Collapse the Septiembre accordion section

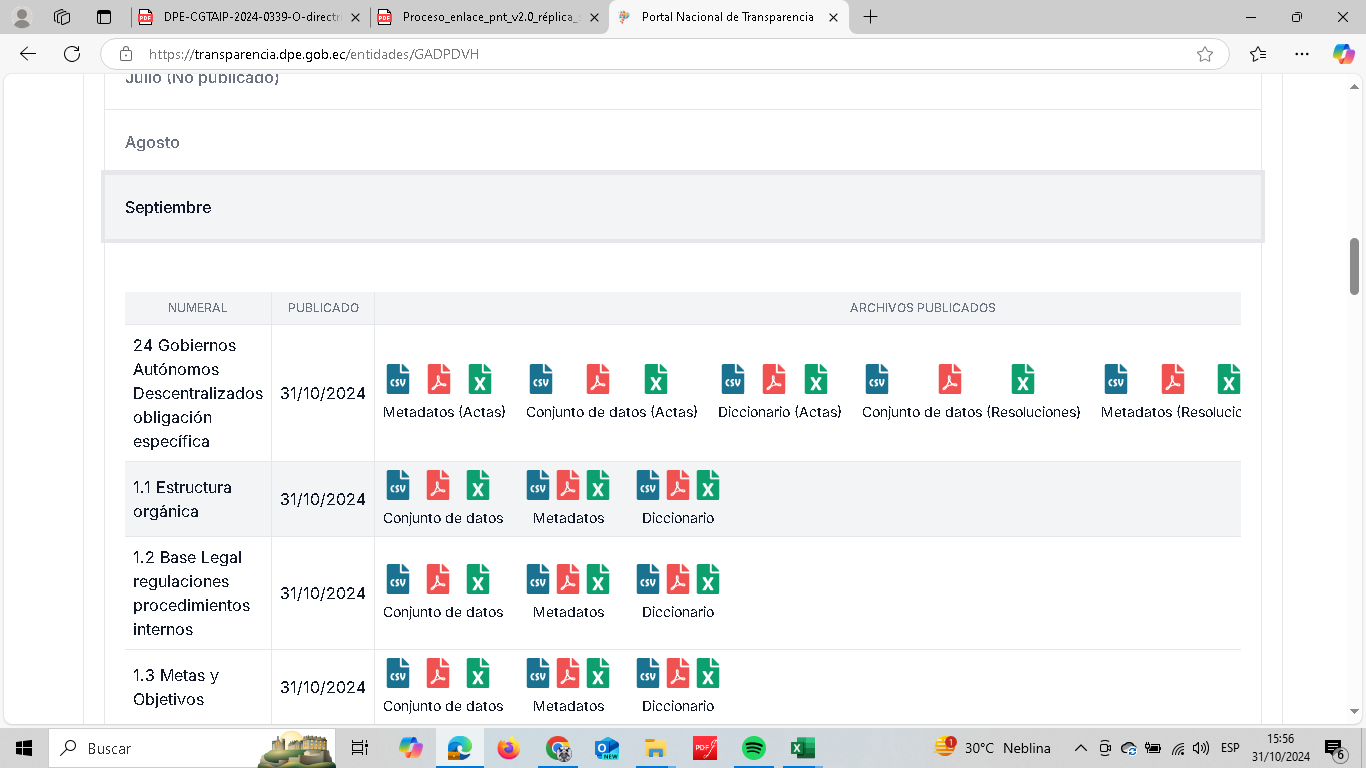pyautogui.click(x=683, y=207)
